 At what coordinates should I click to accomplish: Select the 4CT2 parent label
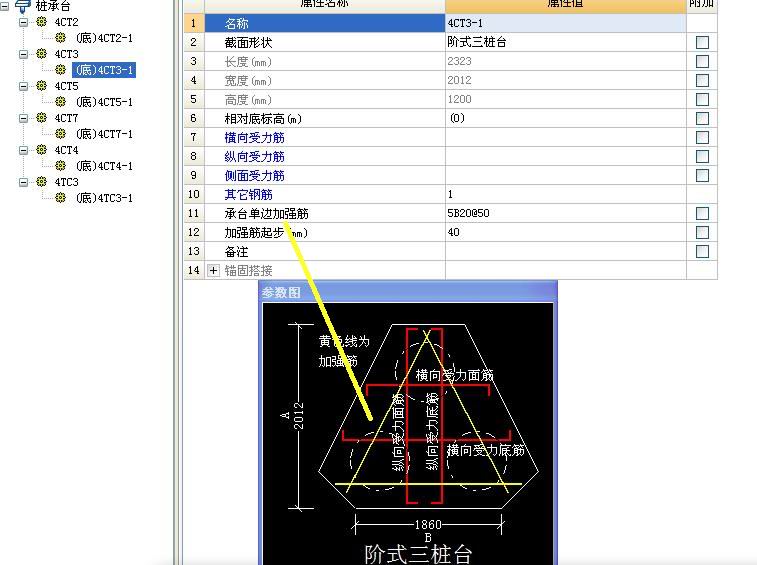[x=66, y=22]
